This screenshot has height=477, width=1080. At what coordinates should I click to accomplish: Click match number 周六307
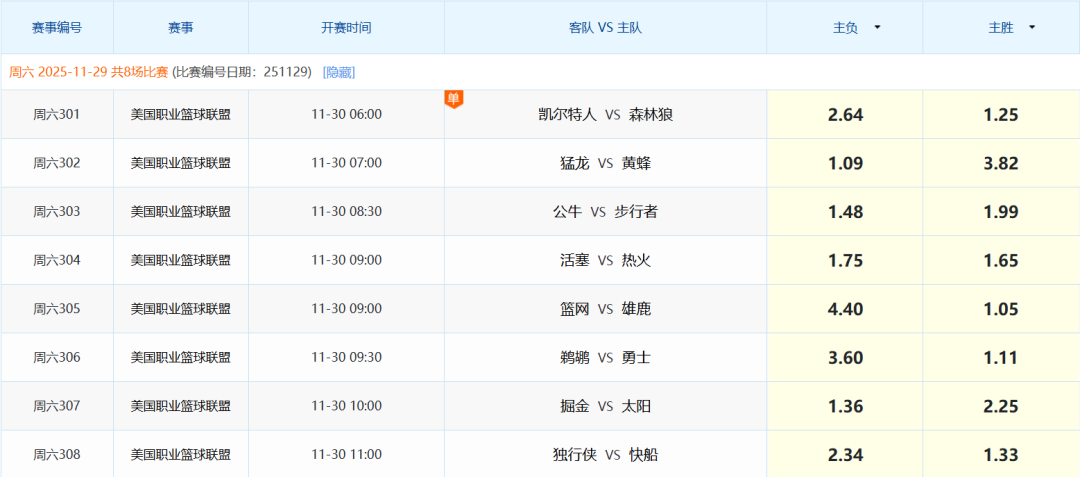coord(57,407)
